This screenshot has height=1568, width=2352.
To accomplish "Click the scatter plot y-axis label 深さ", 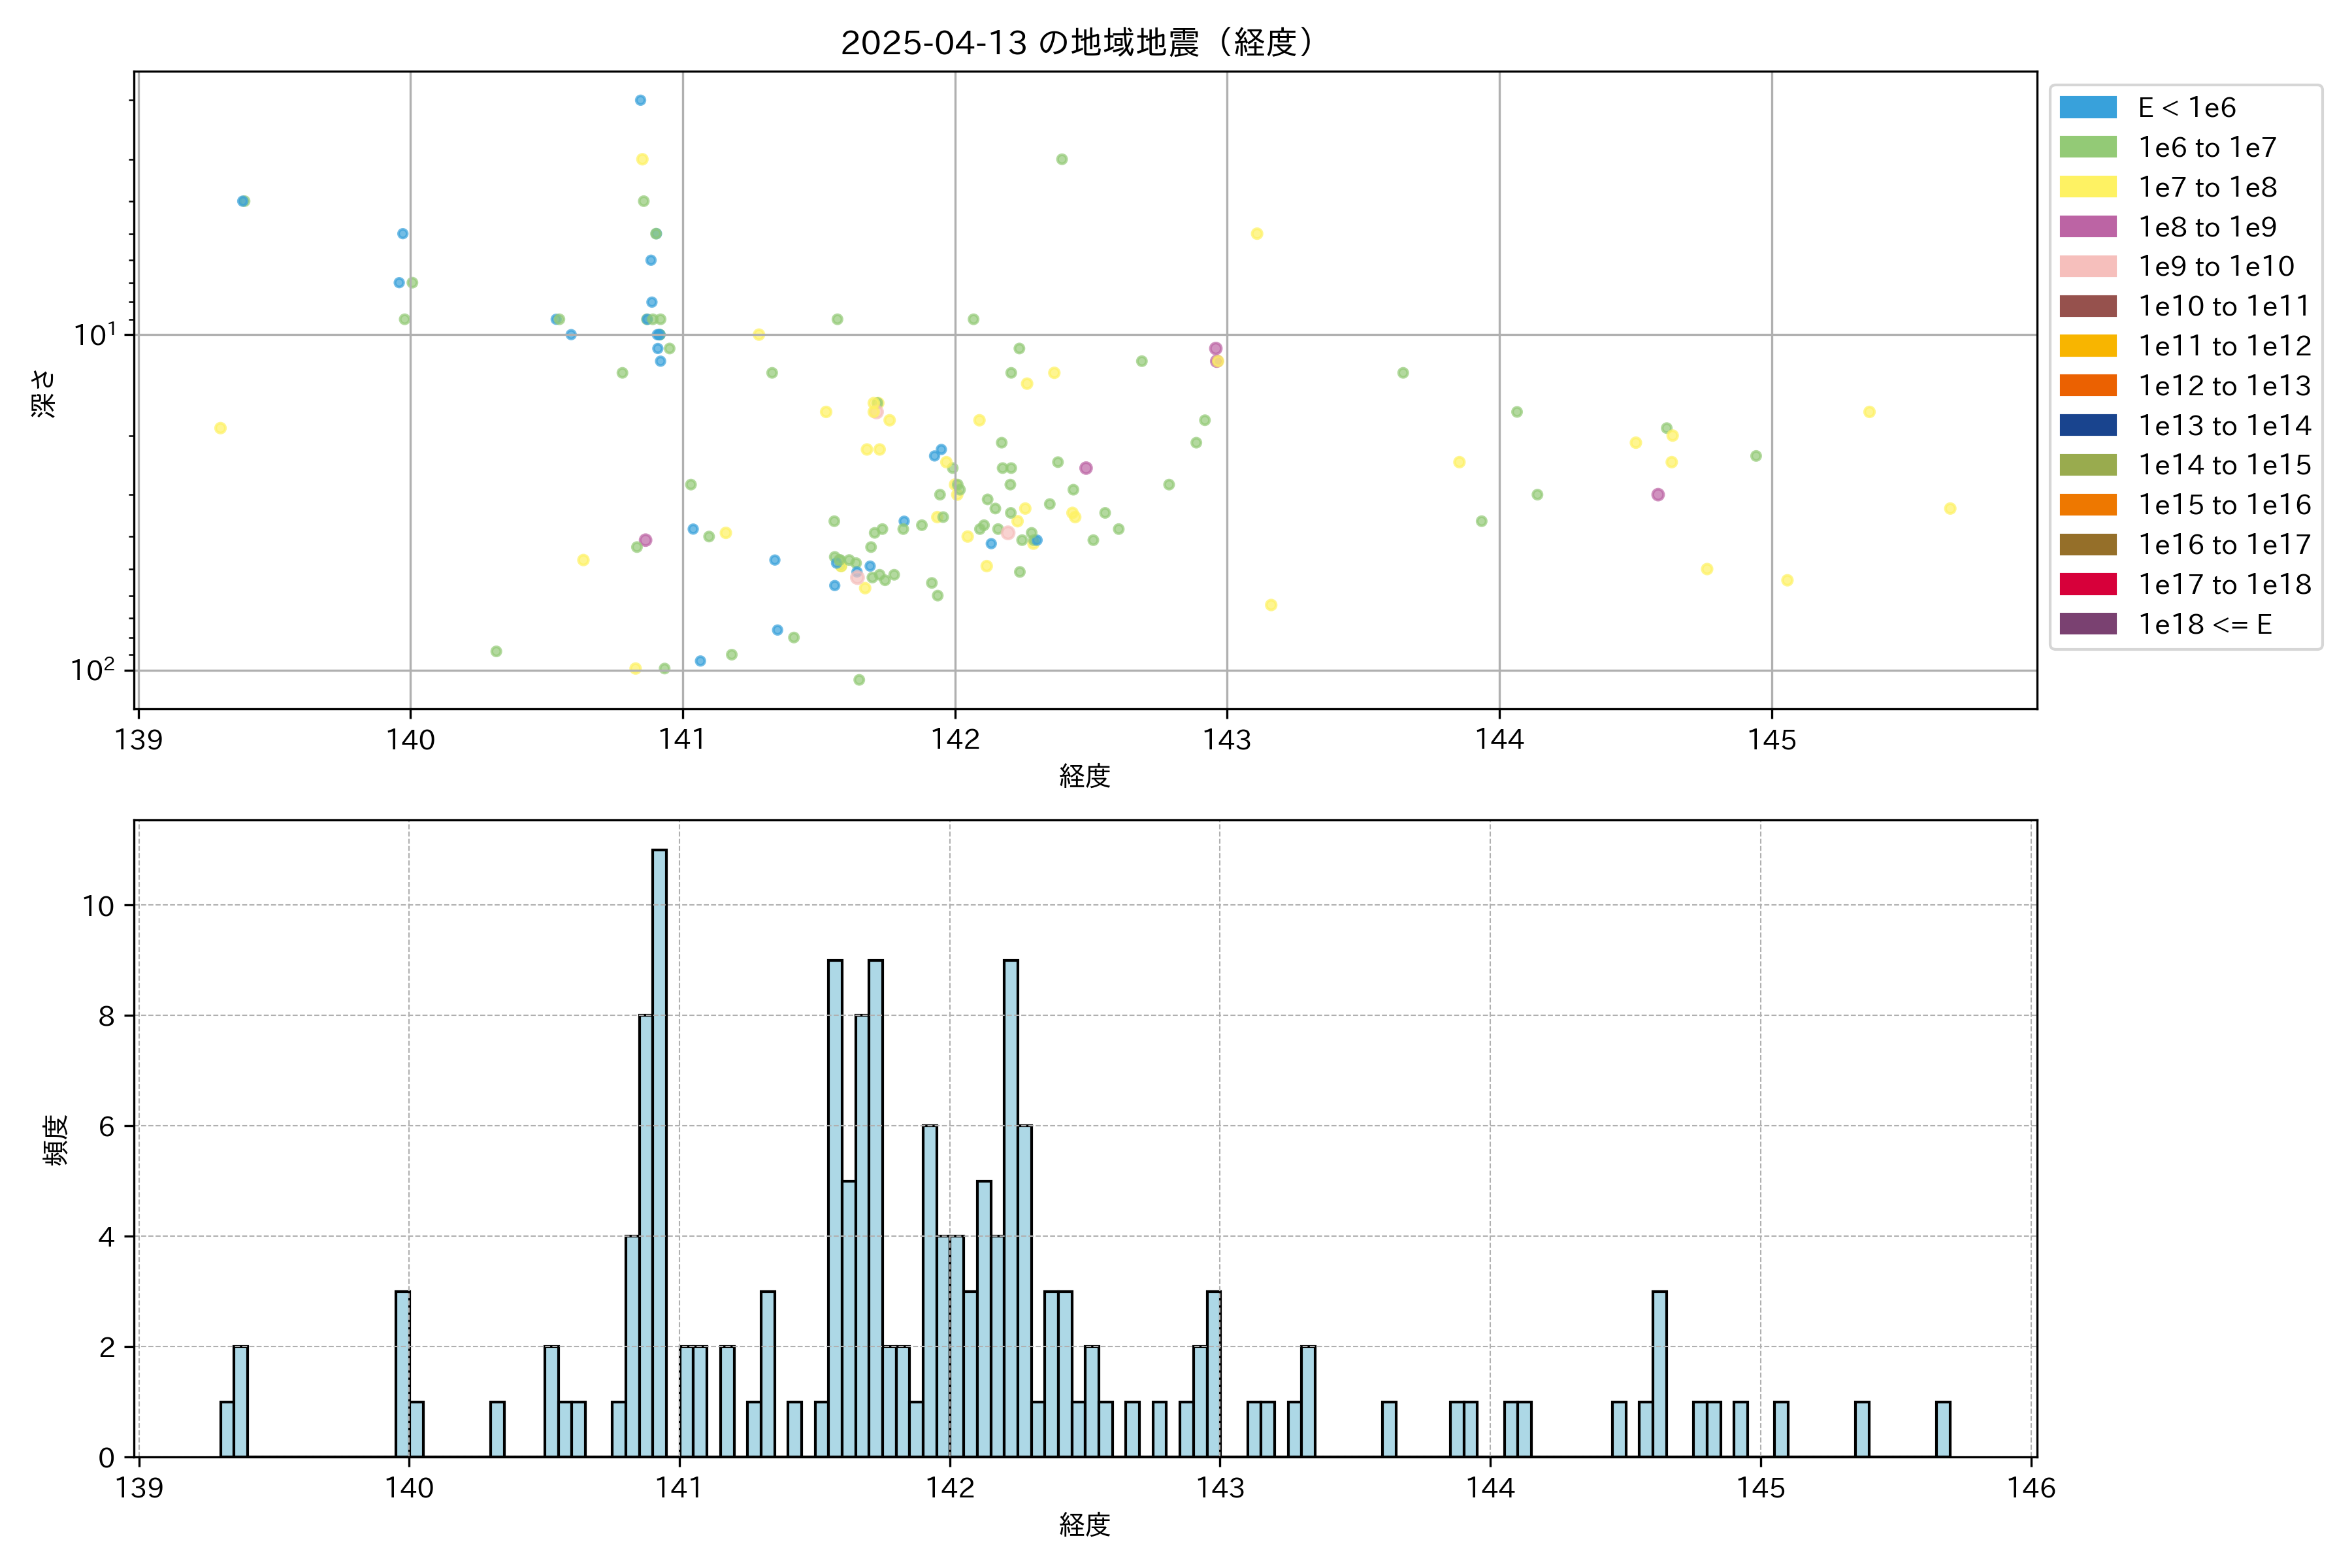I will 44,393.
